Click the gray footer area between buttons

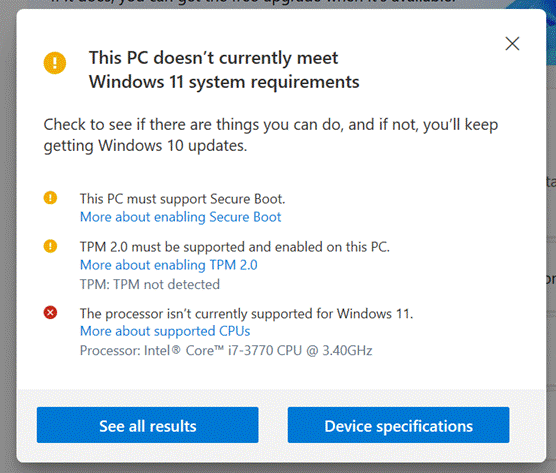273,425
